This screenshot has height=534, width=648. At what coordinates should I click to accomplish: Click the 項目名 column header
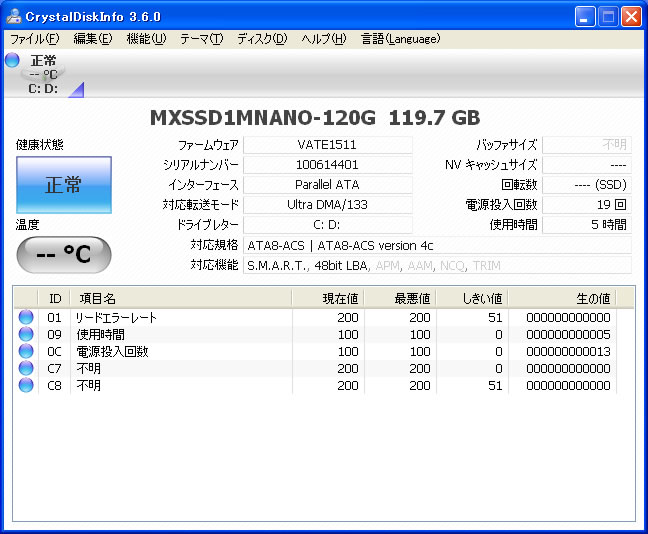(181, 298)
